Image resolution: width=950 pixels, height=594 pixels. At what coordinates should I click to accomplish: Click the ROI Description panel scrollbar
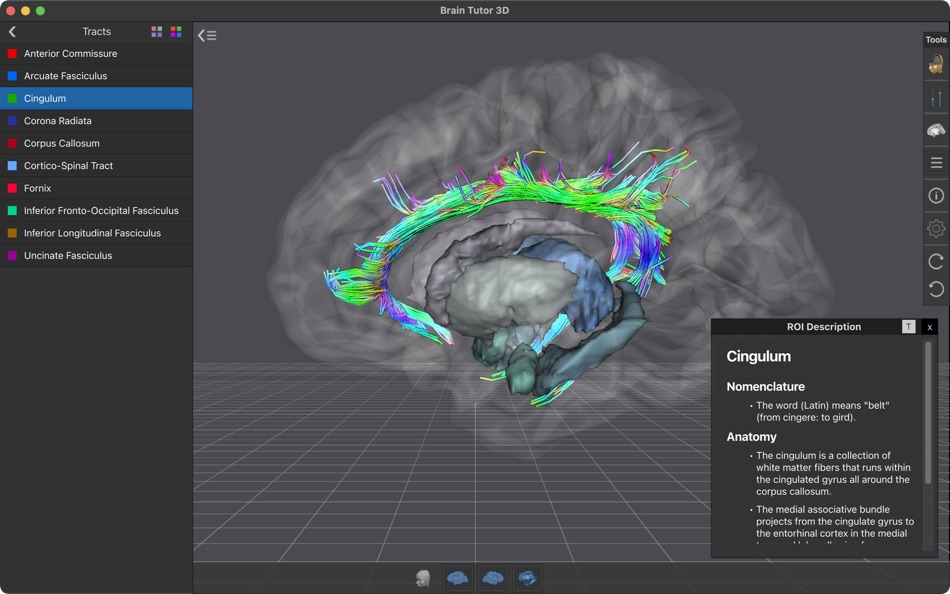pos(928,413)
